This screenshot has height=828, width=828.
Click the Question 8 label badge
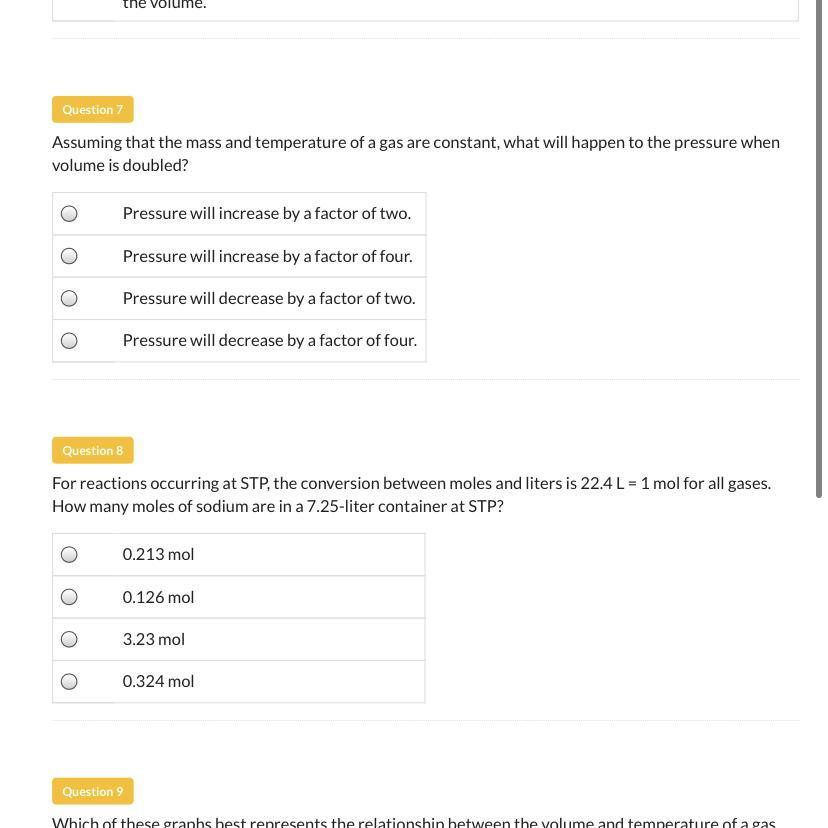(x=92, y=450)
